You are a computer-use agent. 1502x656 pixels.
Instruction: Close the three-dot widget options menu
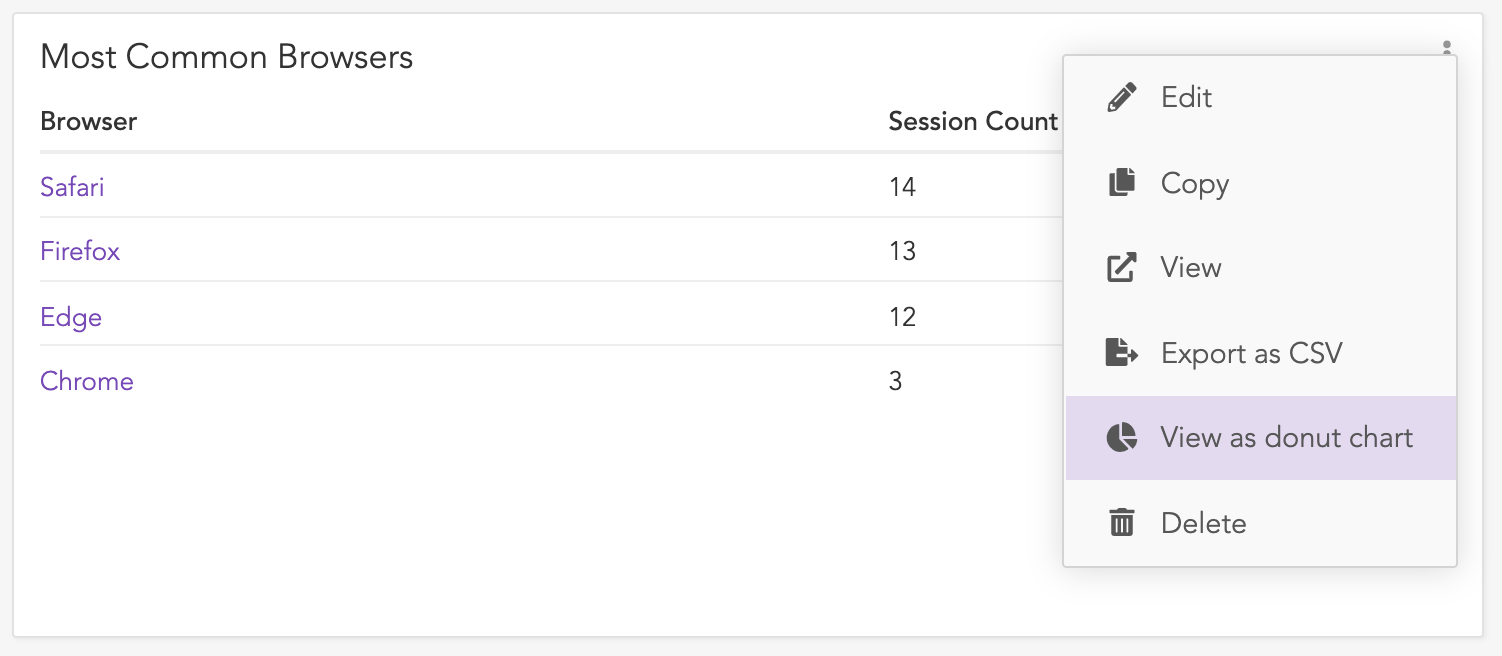click(1446, 47)
